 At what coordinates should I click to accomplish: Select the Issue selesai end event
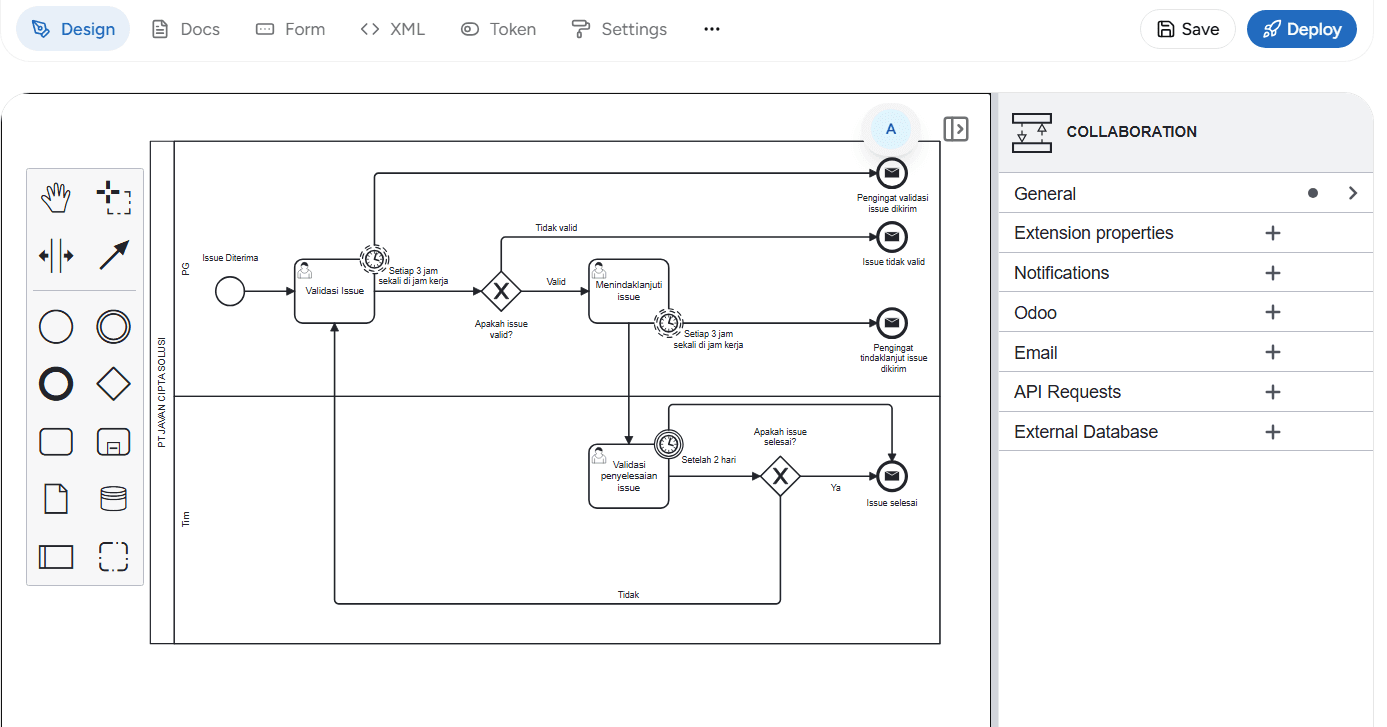[892, 476]
